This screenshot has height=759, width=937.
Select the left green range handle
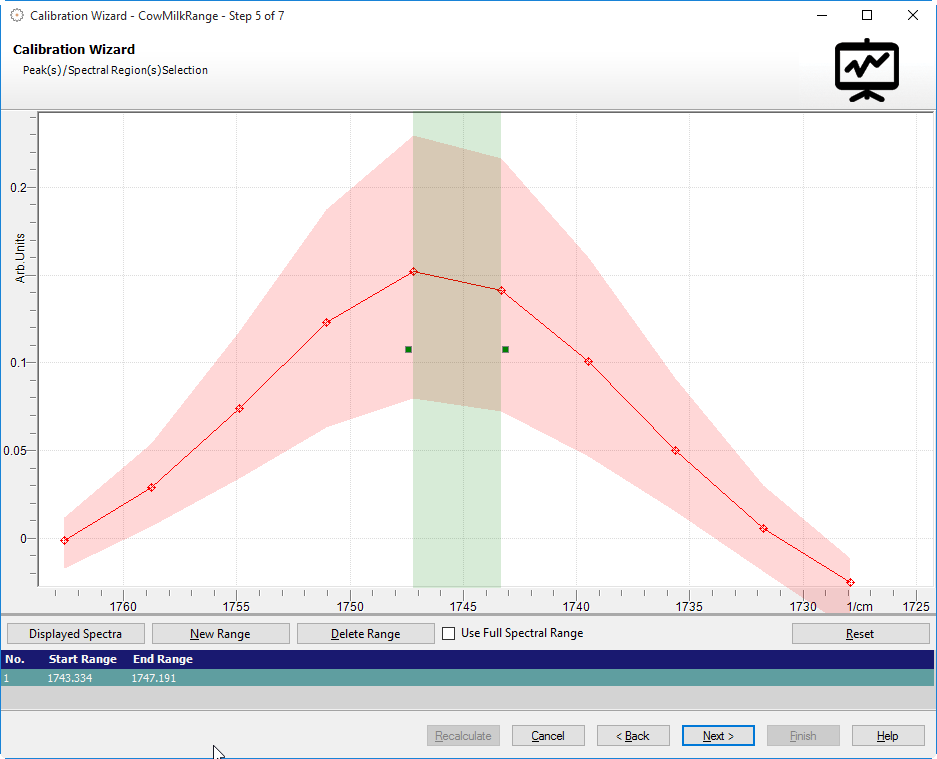(408, 349)
